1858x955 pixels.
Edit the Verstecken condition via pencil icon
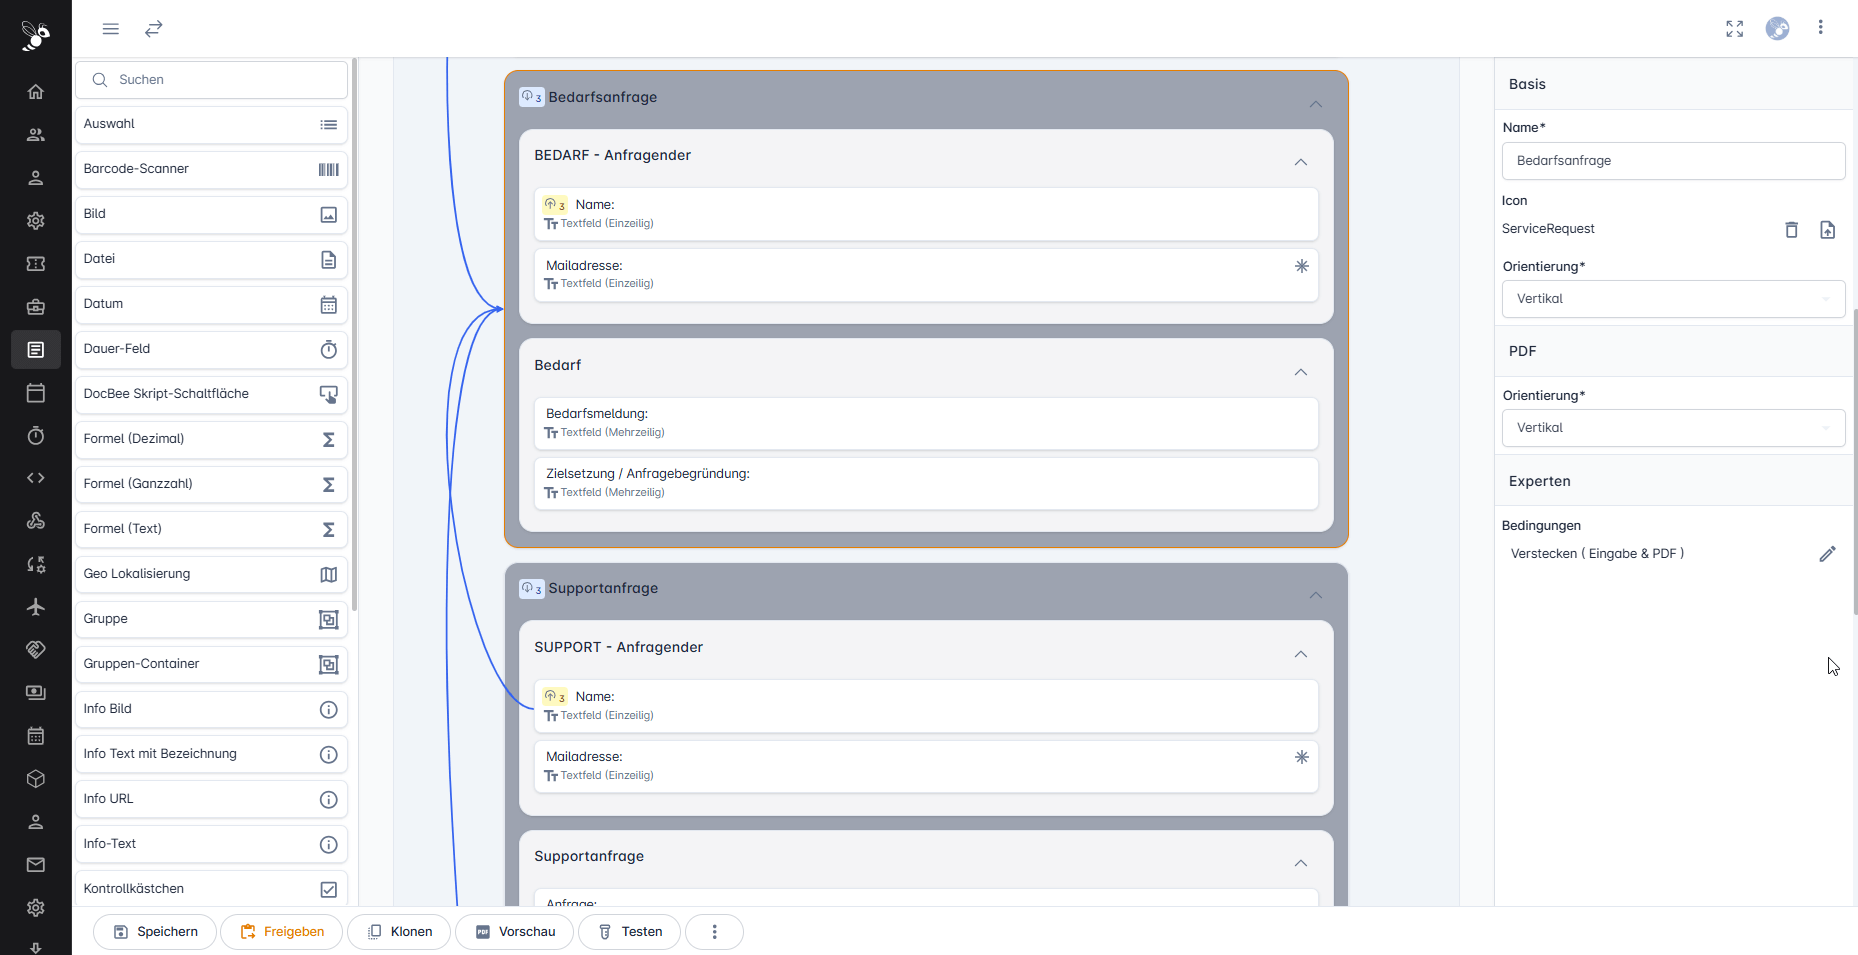(1828, 553)
